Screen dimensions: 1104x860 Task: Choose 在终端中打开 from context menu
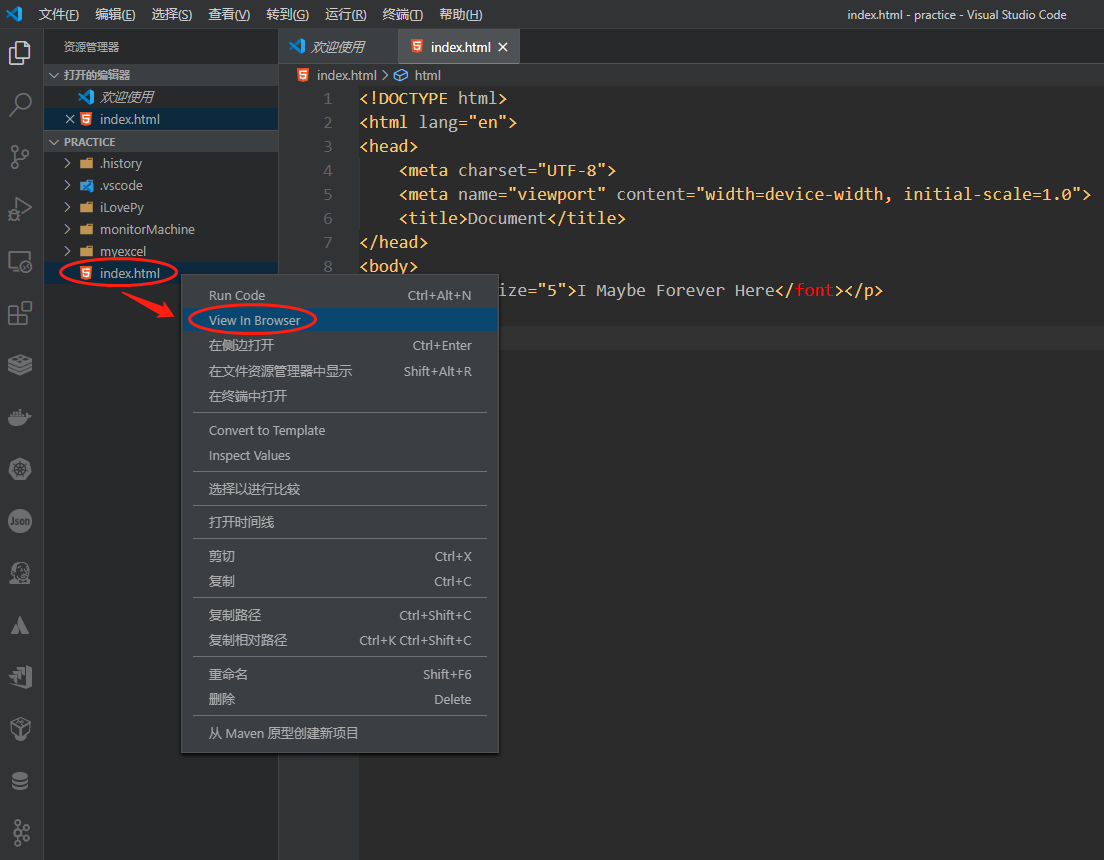[x=339, y=396]
